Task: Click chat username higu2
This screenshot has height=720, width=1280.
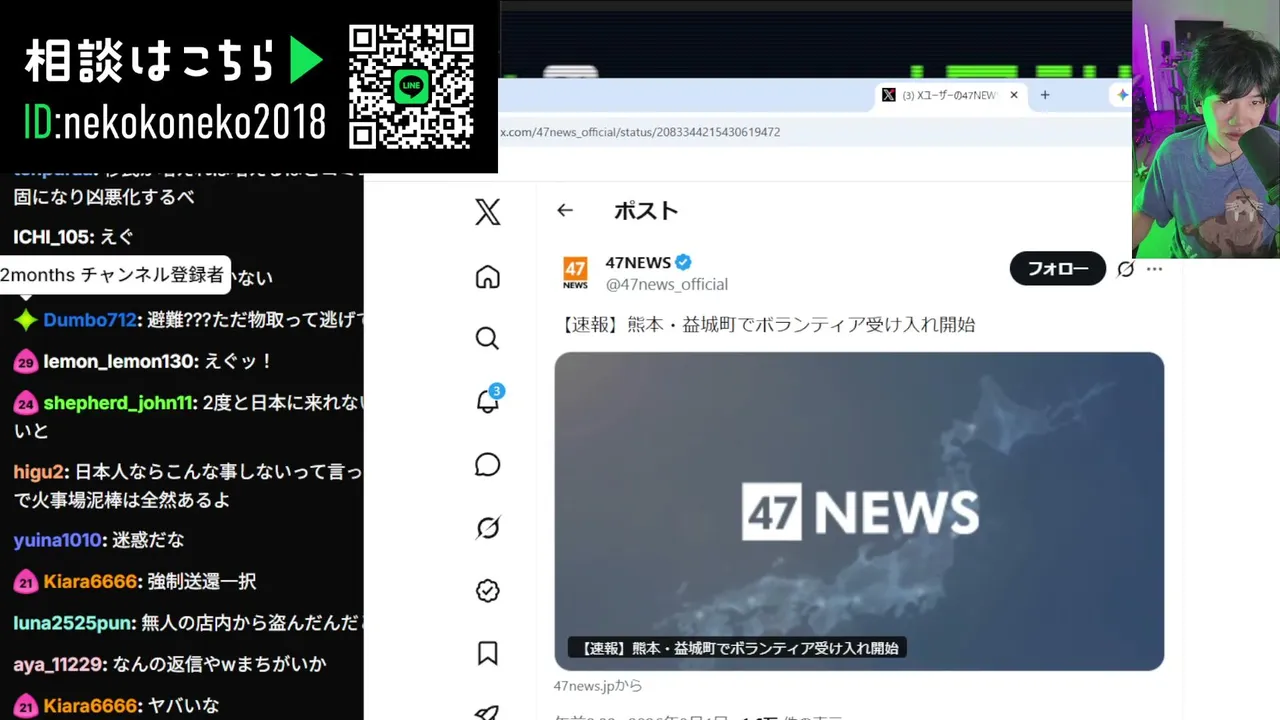Action: [39, 472]
